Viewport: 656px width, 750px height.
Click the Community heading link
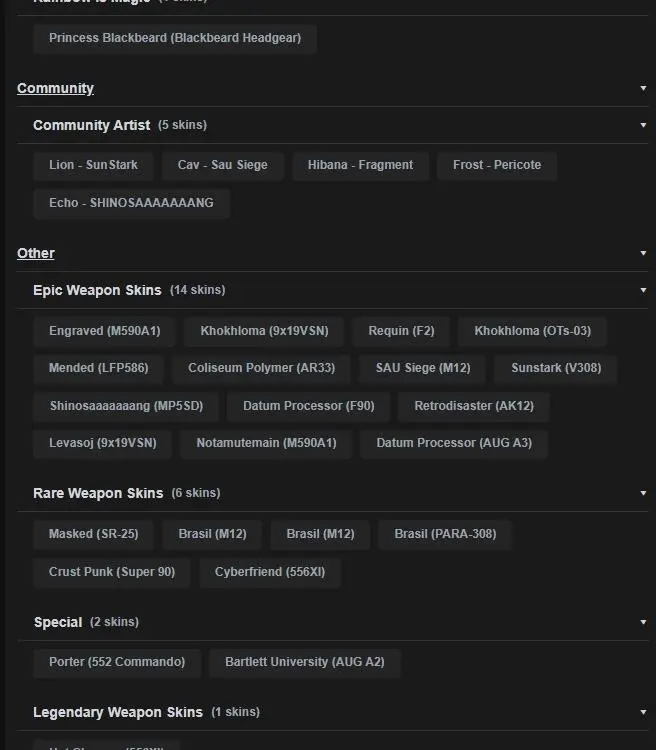pyautogui.click(x=55, y=88)
